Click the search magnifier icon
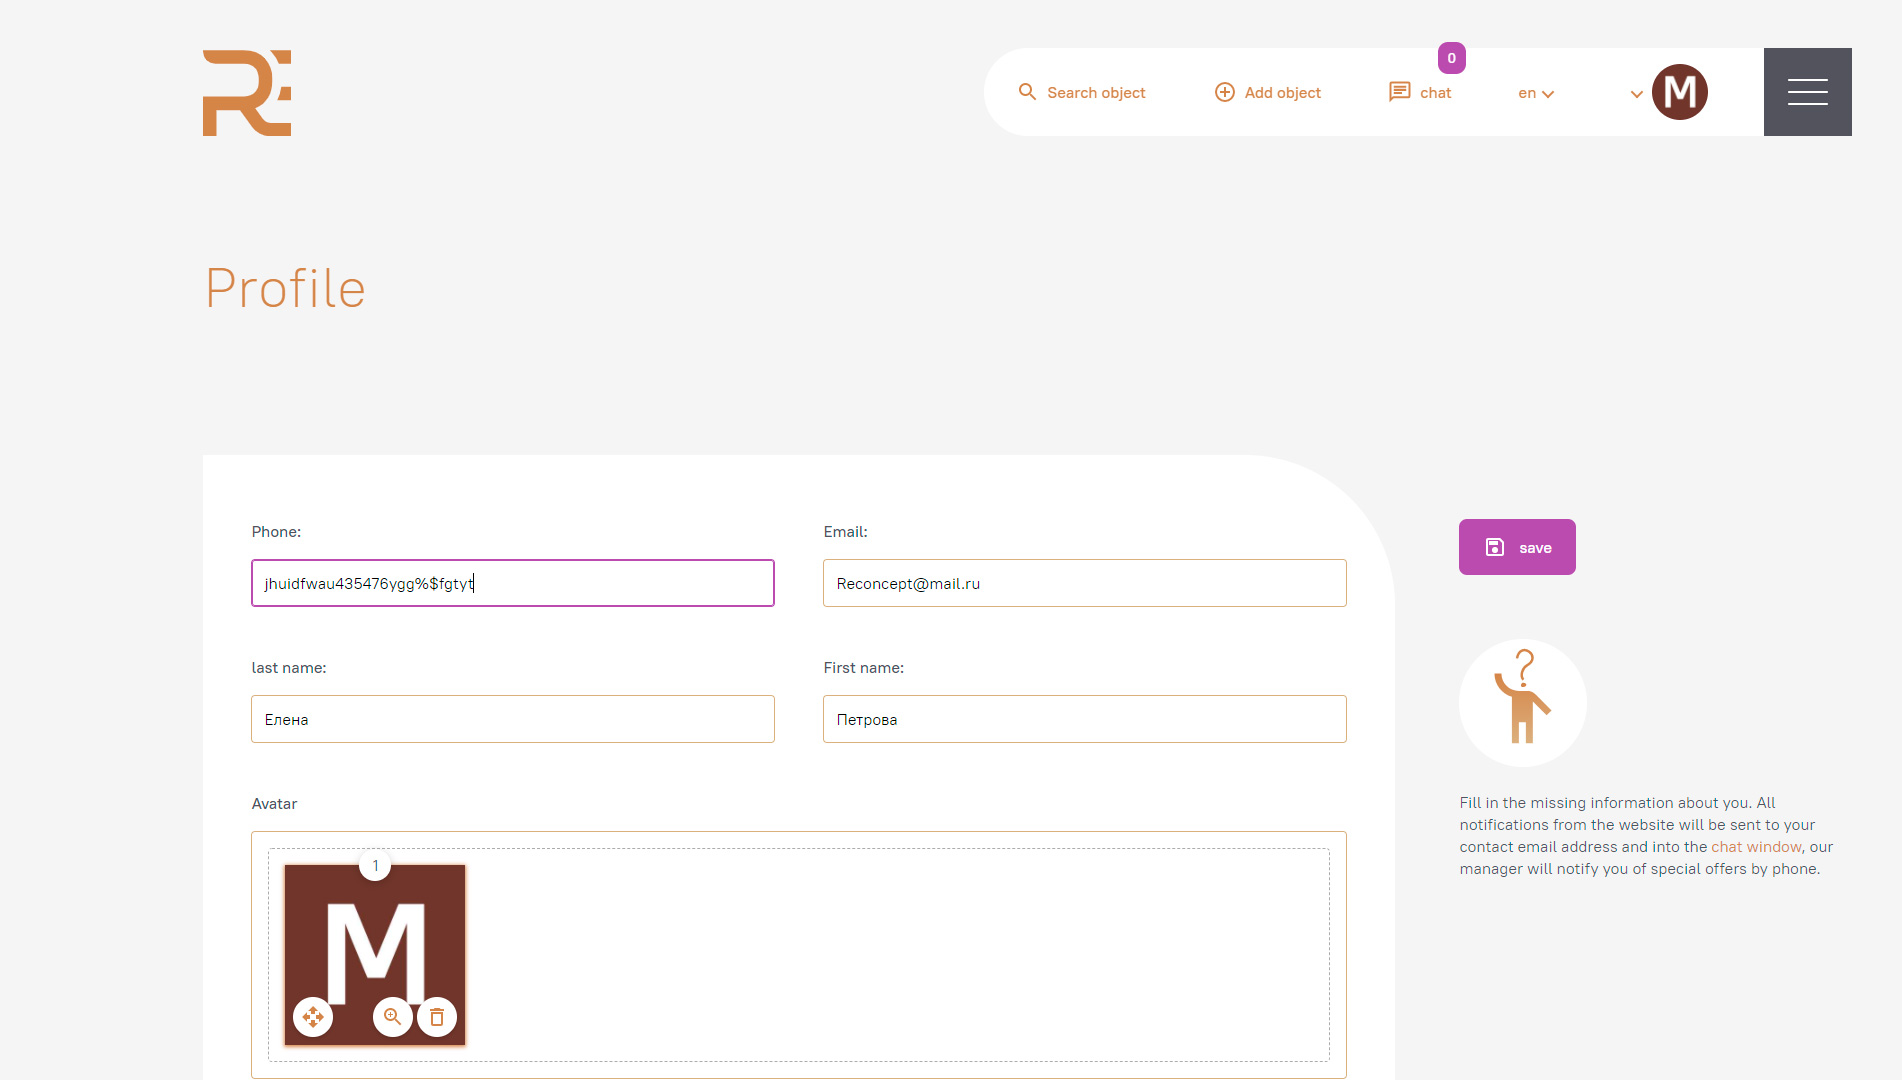The width and height of the screenshot is (1902, 1080). (x=1027, y=92)
